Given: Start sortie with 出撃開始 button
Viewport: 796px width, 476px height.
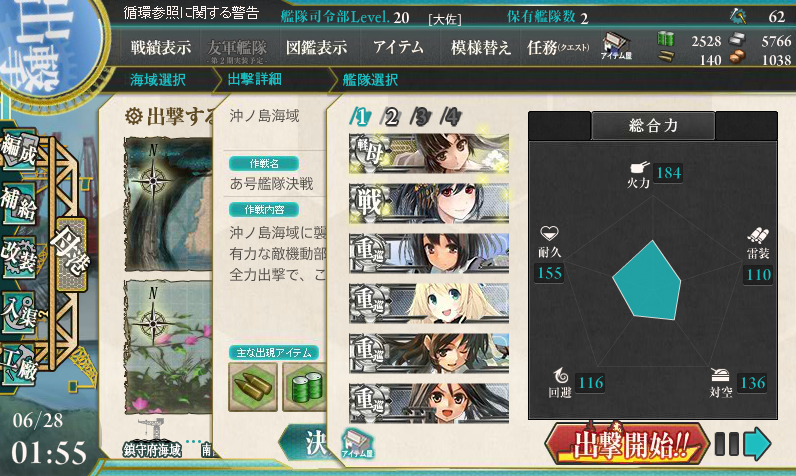Looking at the screenshot, I should (x=627, y=444).
